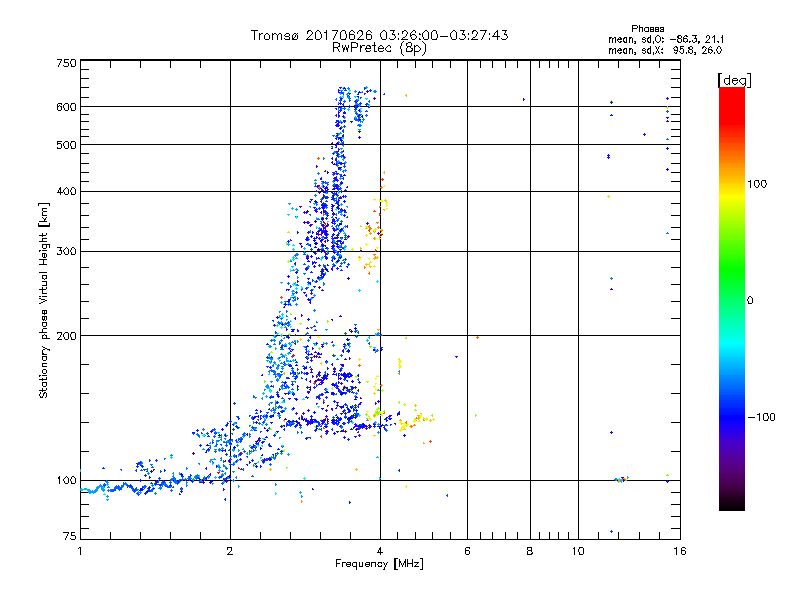Click the '75' tick label at axis bottom
This screenshot has width=800, height=600.
pos(70,536)
